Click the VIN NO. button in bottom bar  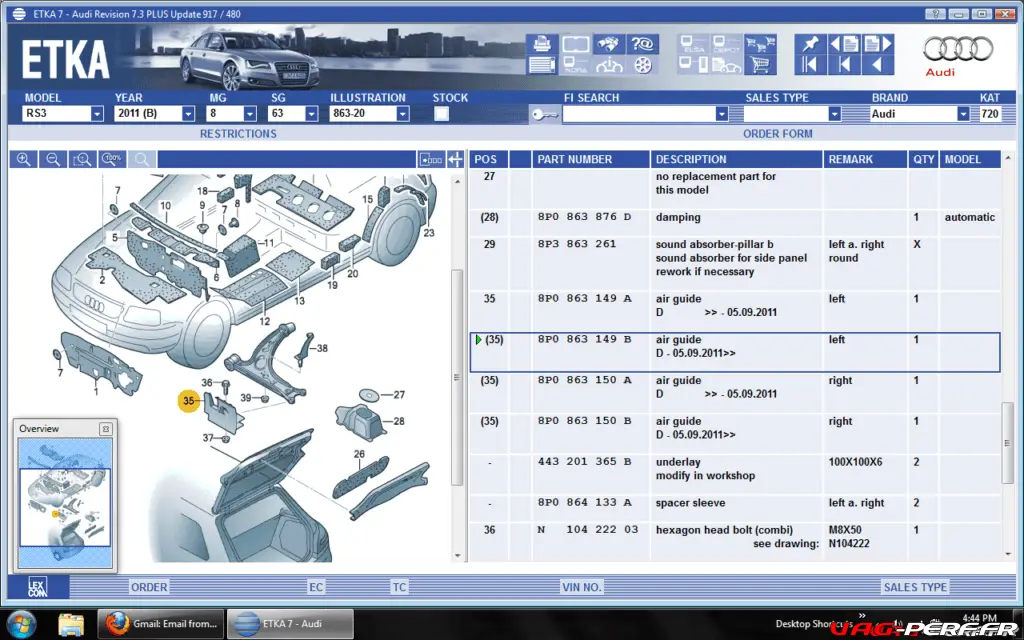[x=581, y=587]
